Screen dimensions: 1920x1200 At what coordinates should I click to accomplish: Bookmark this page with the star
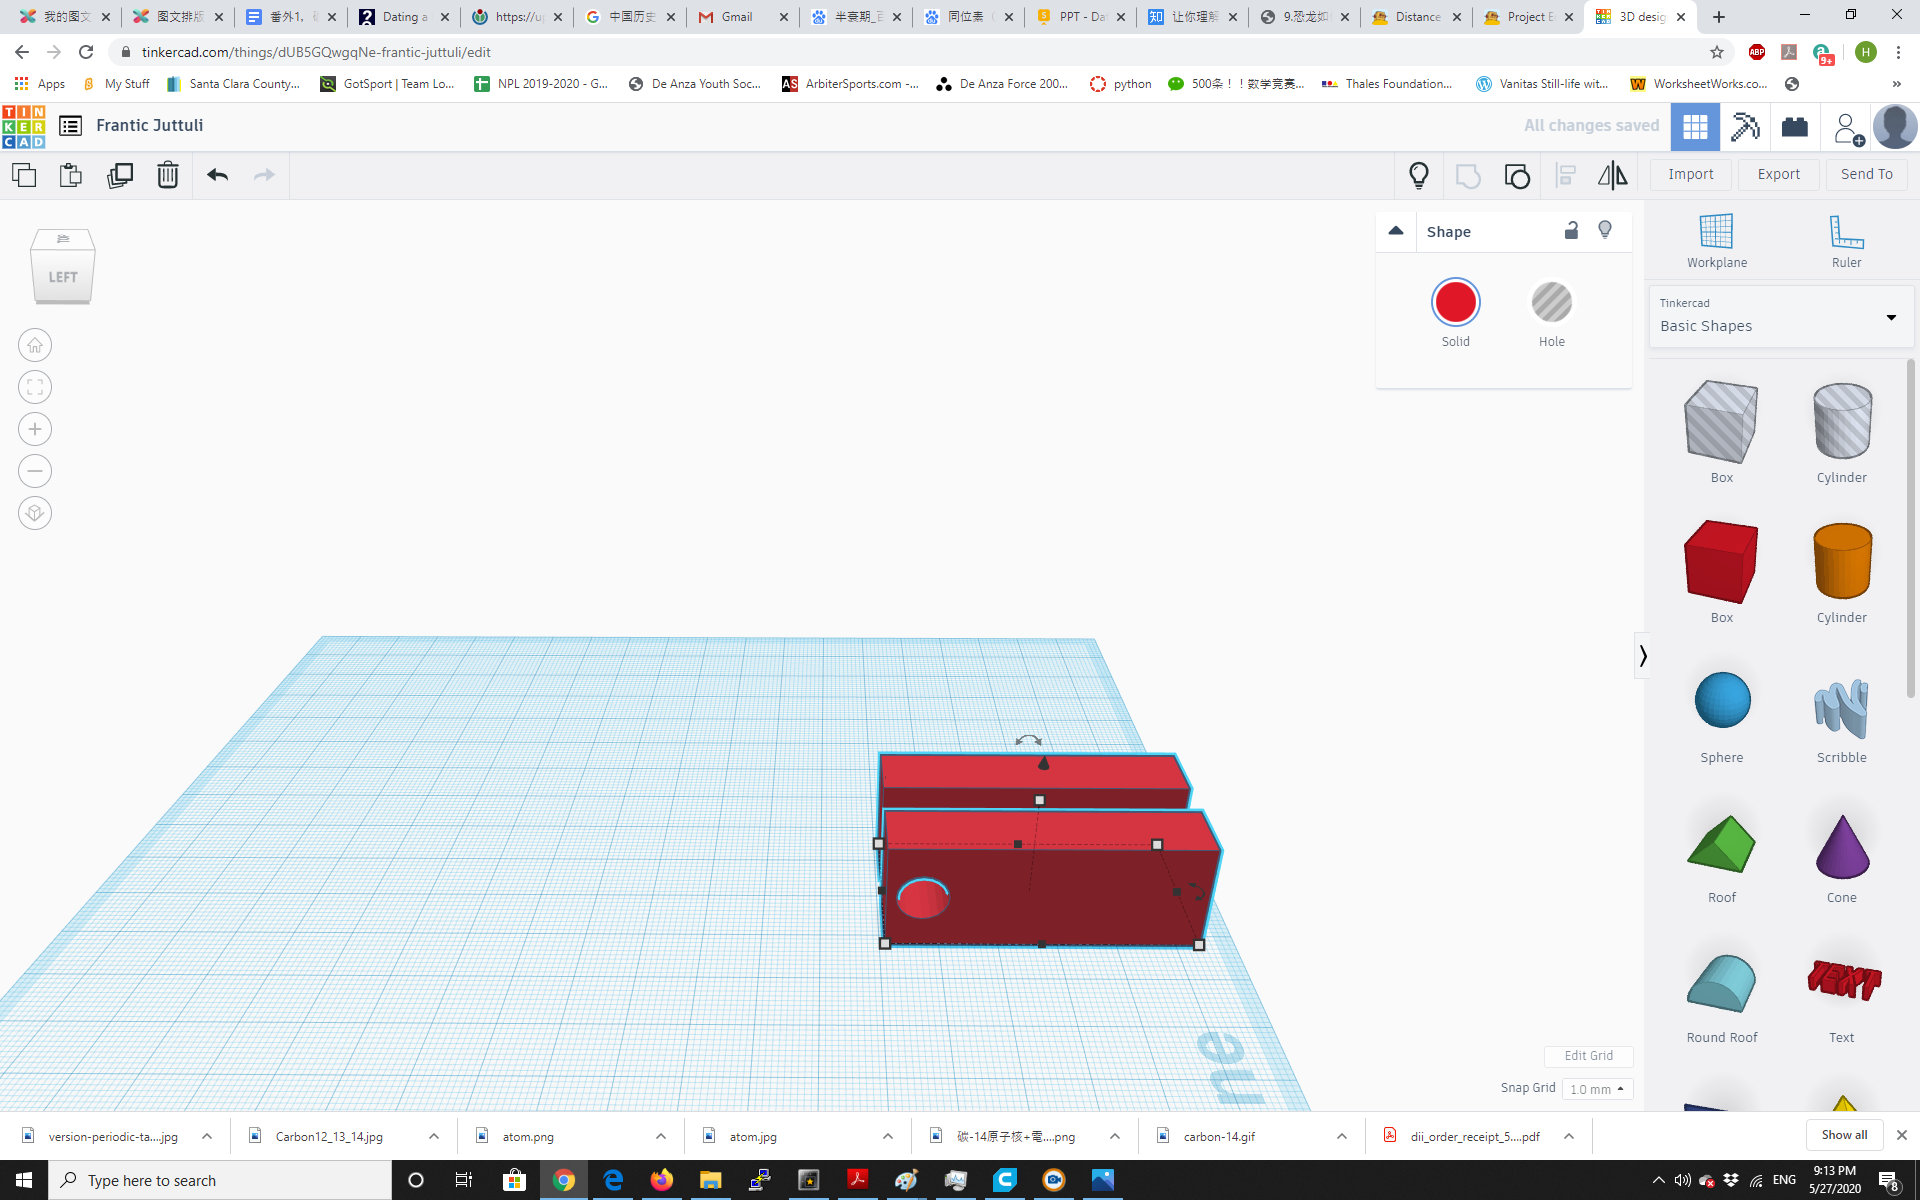[1717, 52]
